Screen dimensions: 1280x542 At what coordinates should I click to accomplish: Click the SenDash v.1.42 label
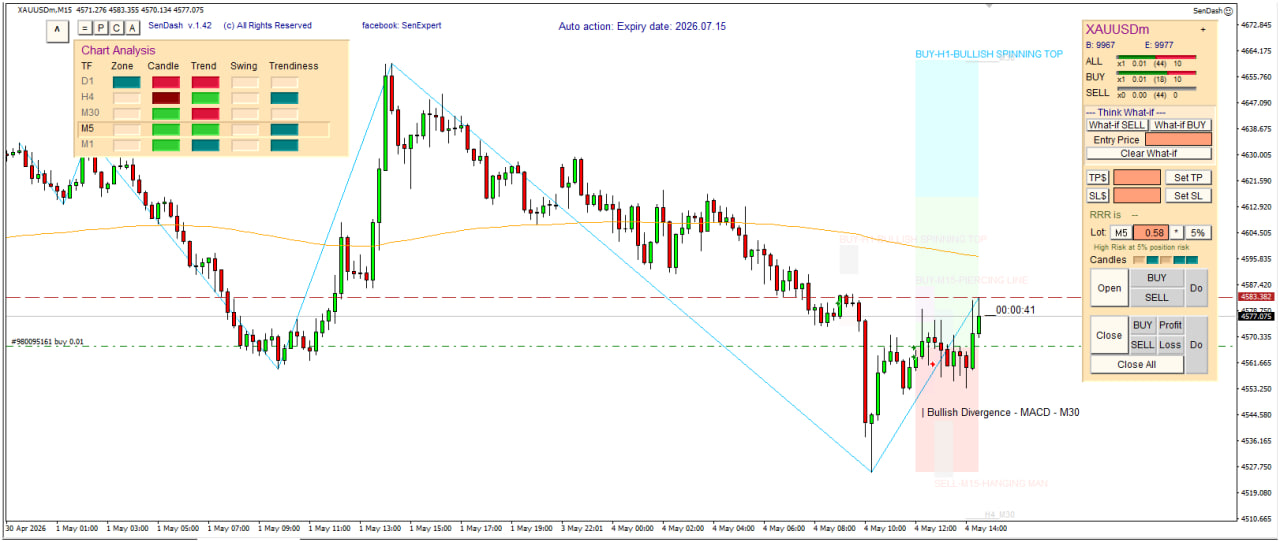pyautogui.click(x=180, y=26)
